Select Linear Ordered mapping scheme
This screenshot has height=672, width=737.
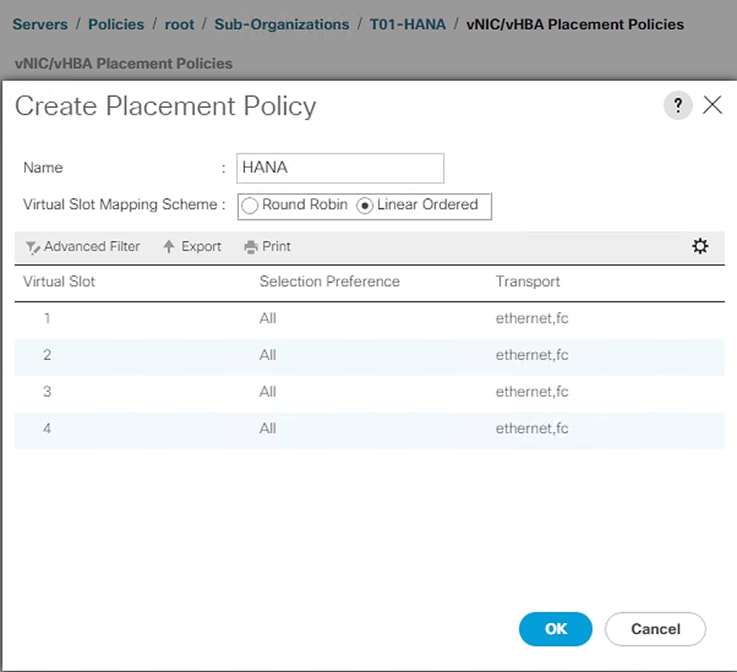[x=366, y=205]
